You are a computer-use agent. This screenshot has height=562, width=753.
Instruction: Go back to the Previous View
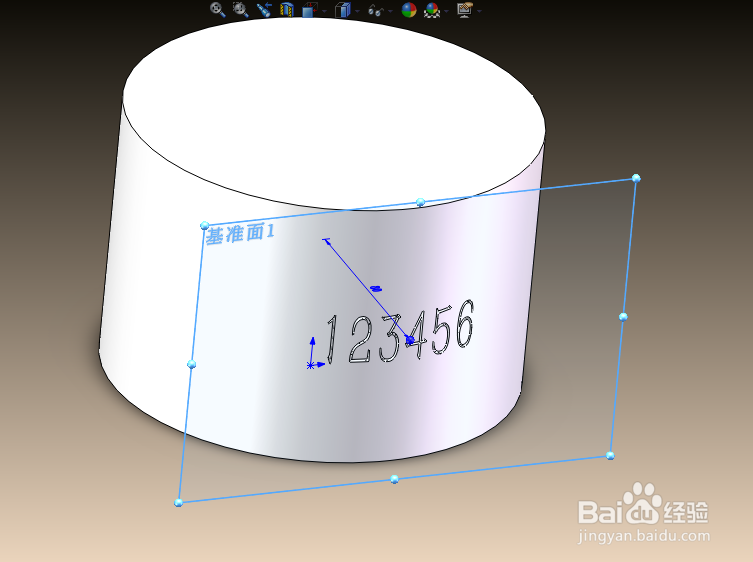264,10
